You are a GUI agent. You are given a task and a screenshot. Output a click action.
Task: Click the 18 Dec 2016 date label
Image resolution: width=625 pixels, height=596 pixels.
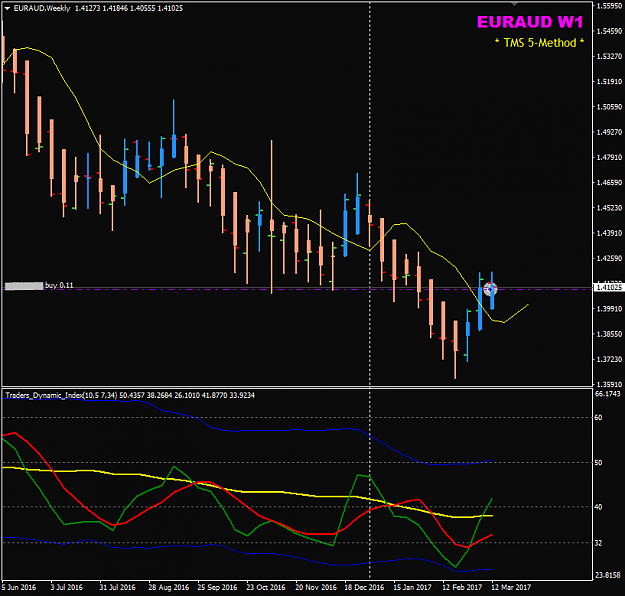point(364,587)
